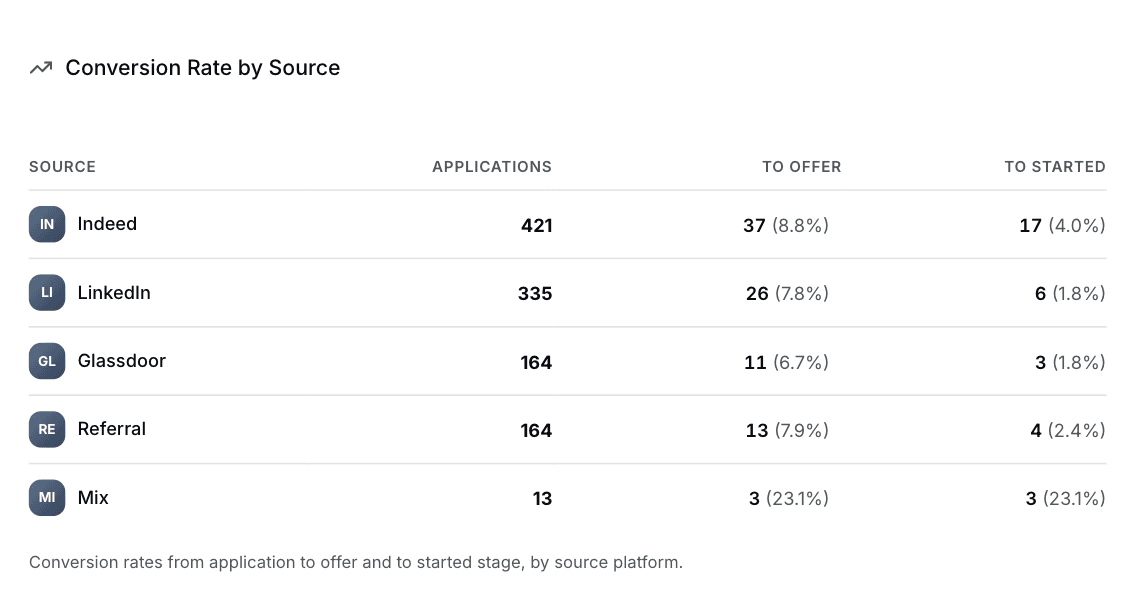Click Glassdoor's applications value 164
1138x604 pixels.
(x=536, y=362)
